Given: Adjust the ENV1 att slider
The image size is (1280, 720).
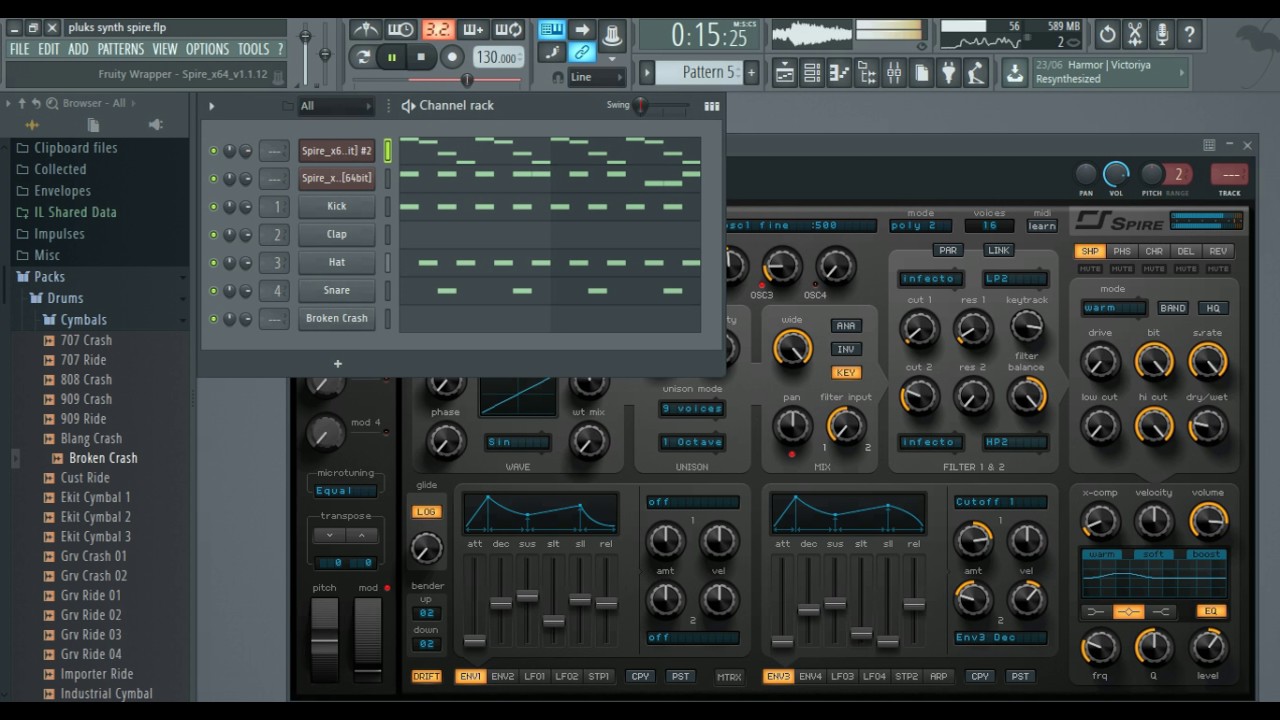Looking at the screenshot, I should (475, 640).
